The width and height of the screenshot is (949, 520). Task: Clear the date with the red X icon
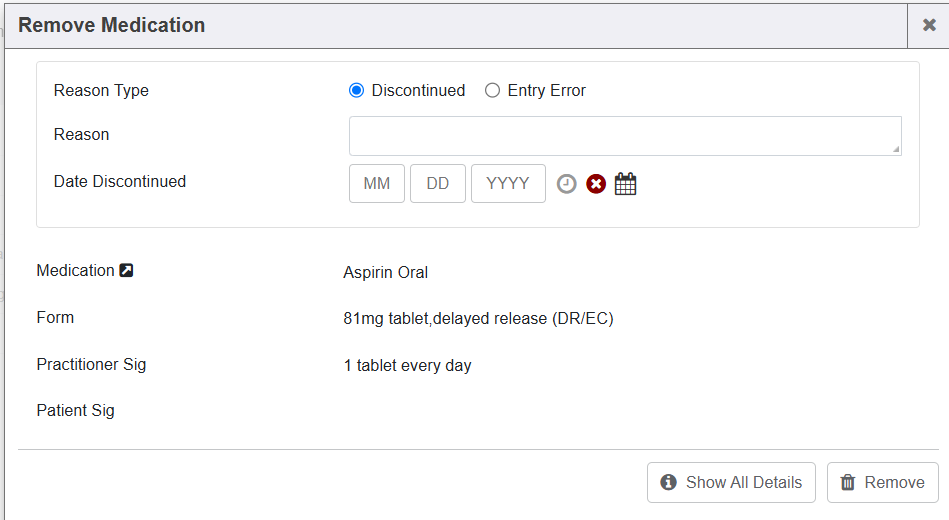pyautogui.click(x=596, y=184)
